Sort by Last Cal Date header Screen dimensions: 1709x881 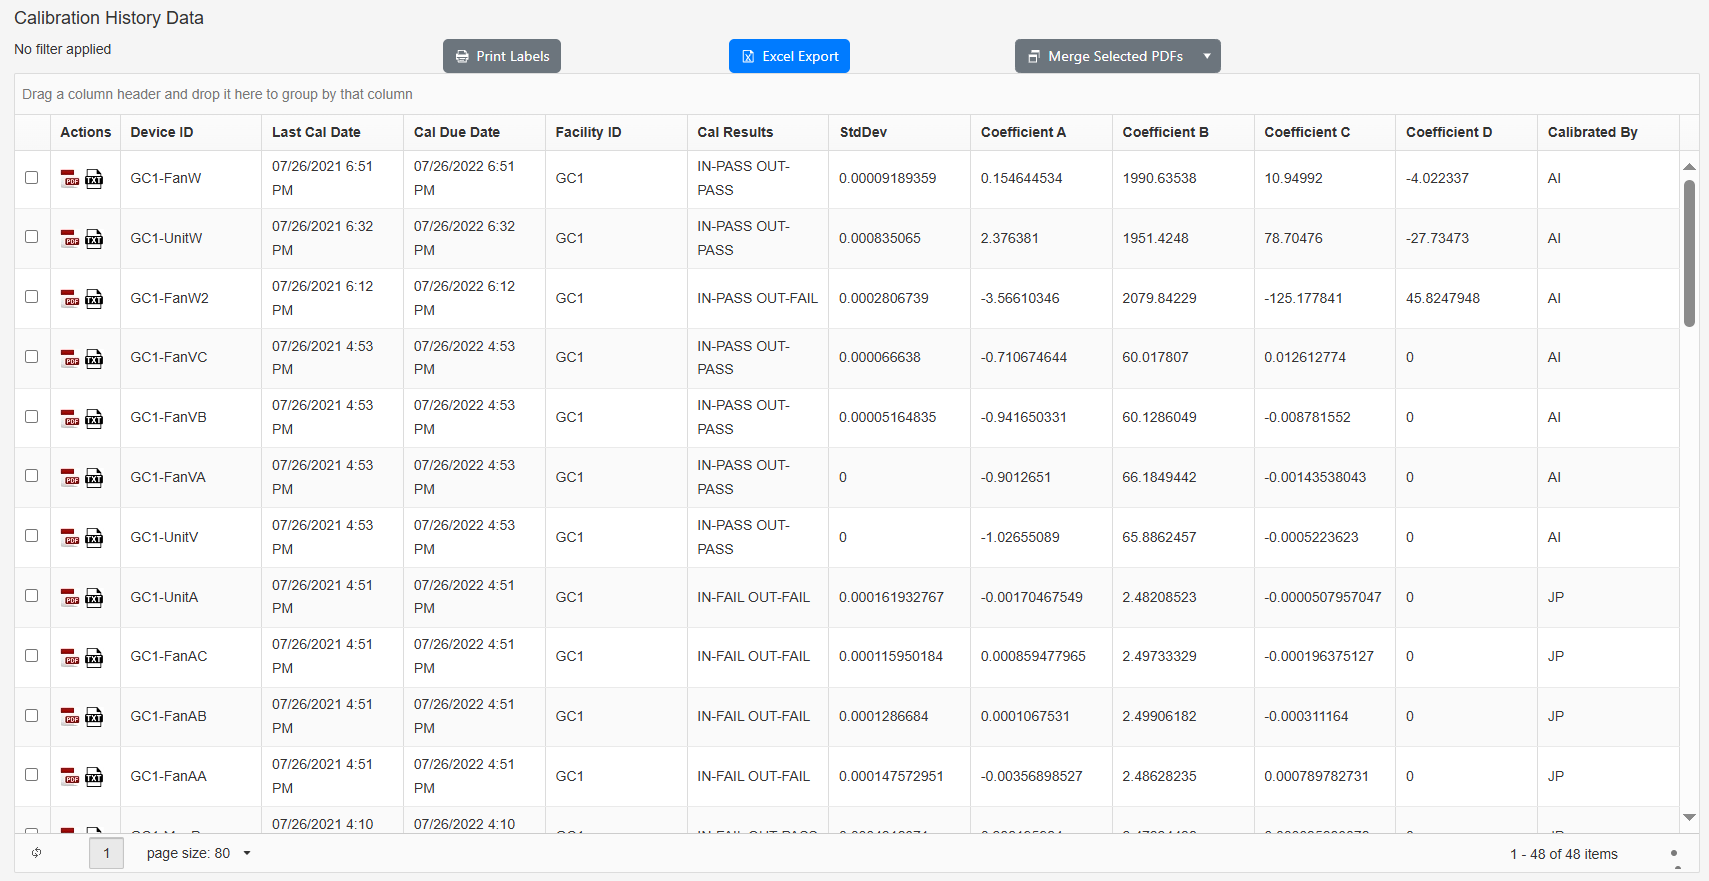click(316, 132)
